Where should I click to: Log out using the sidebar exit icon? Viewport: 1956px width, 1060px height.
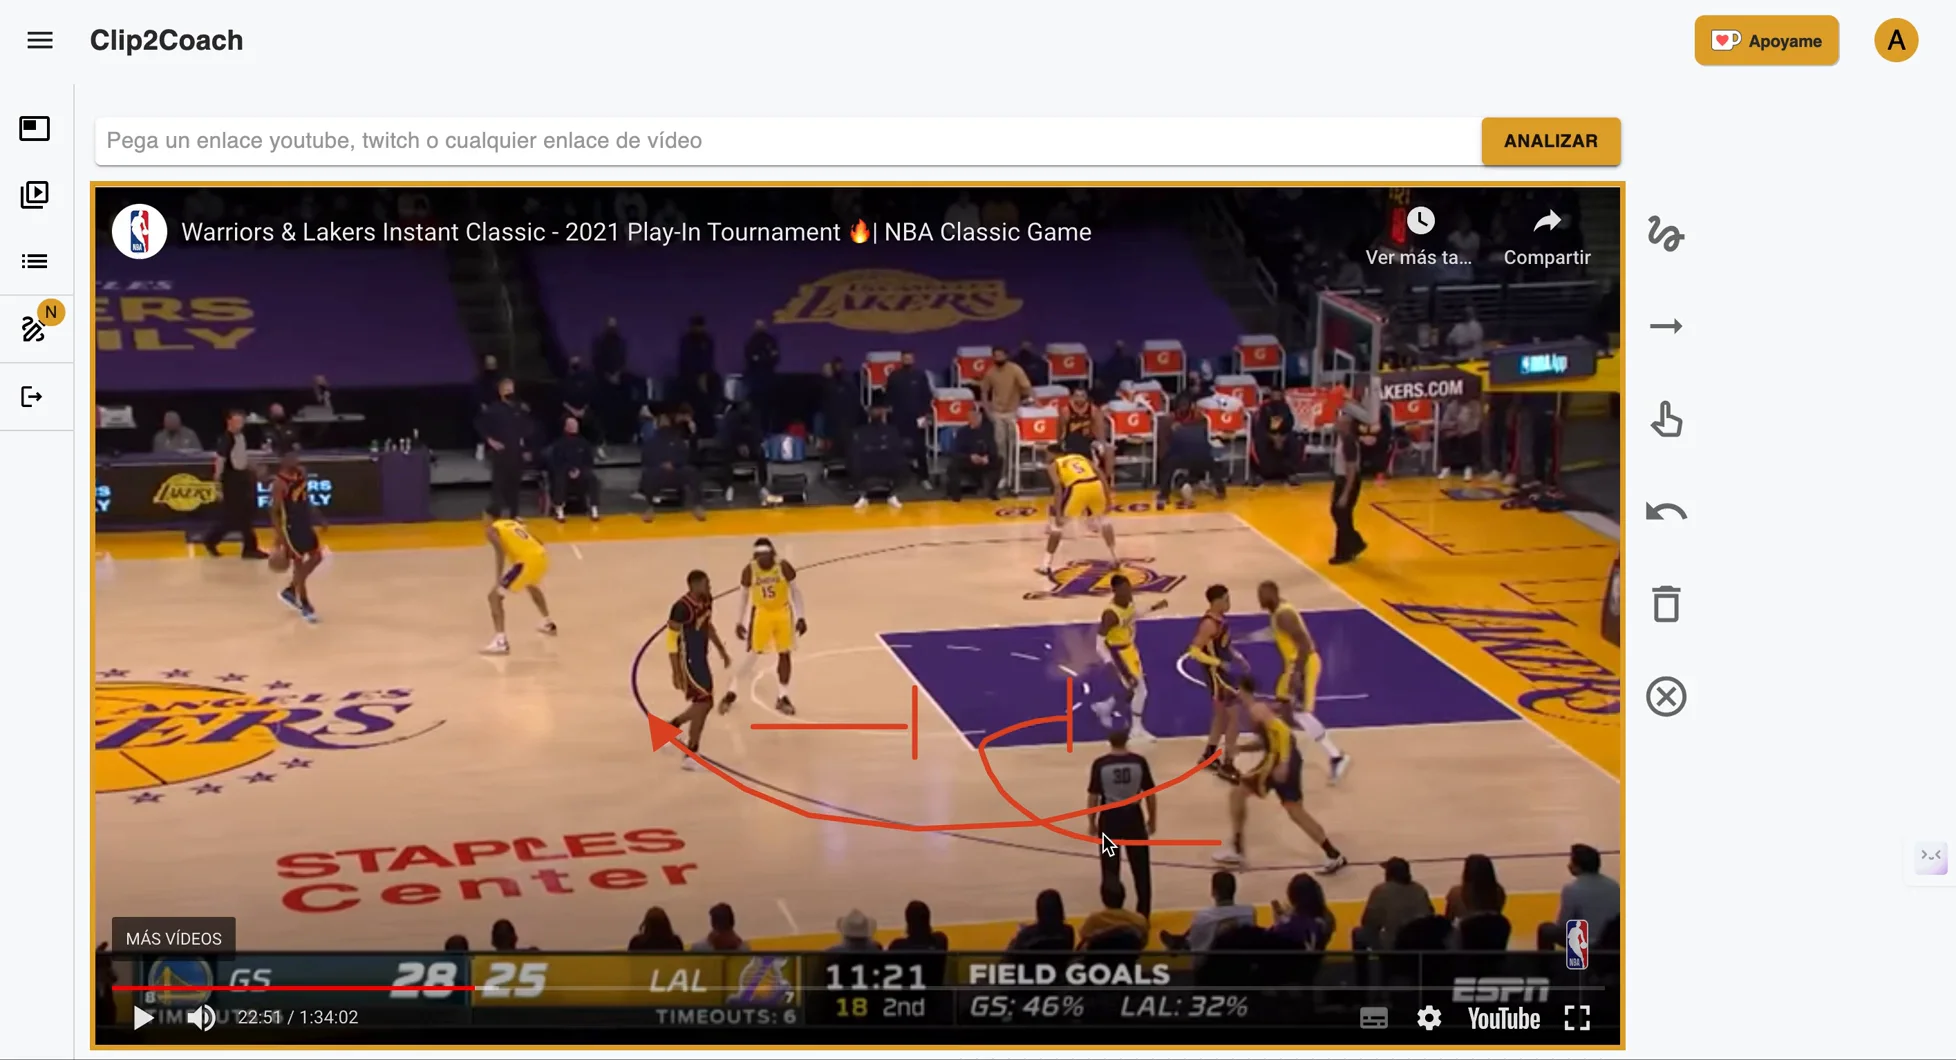pos(34,396)
